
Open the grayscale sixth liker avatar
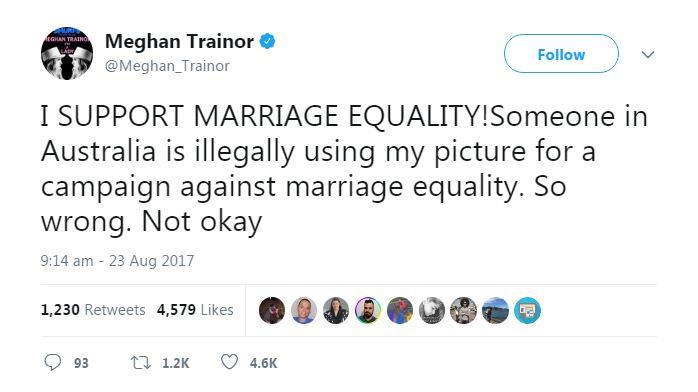tap(432, 311)
